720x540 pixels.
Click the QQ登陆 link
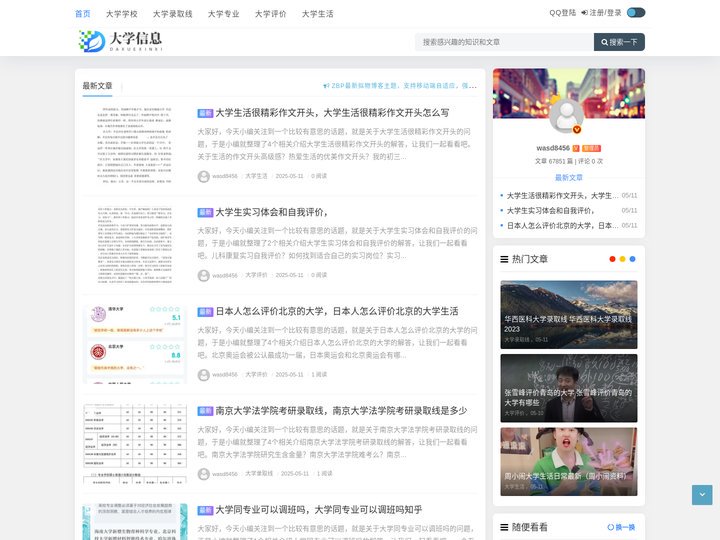(562, 13)
